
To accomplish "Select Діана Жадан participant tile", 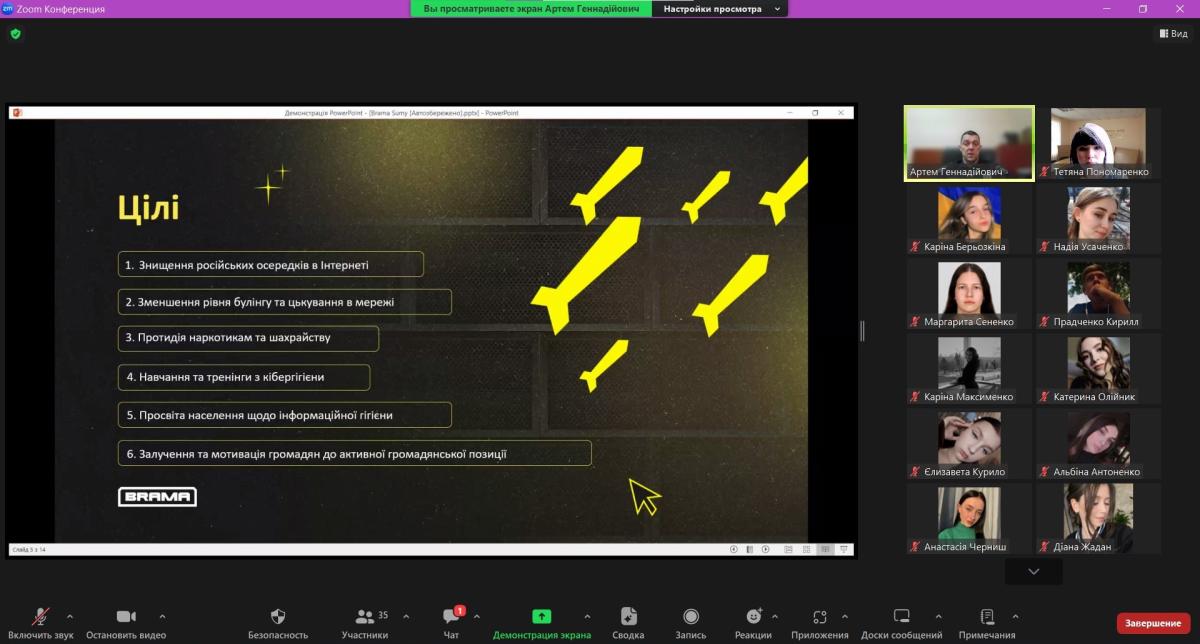I will coord(1098,519).
